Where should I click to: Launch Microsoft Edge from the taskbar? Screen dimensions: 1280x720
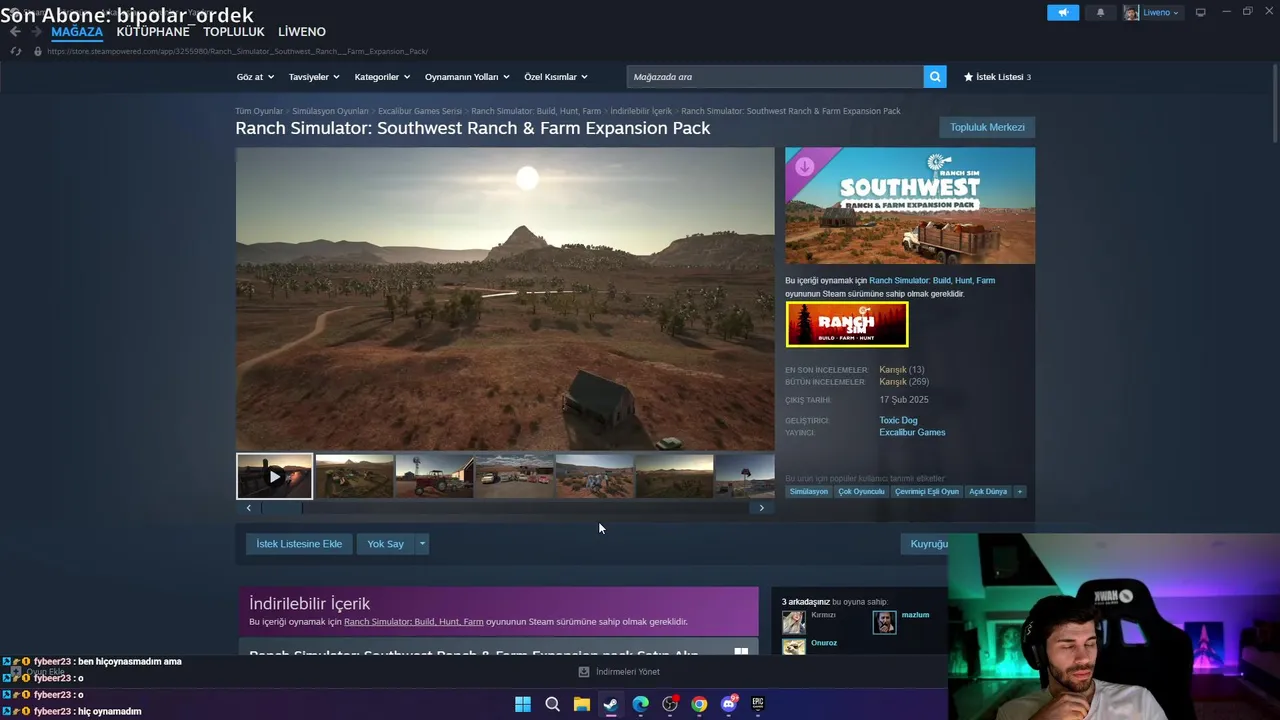(x=640, y=704)
